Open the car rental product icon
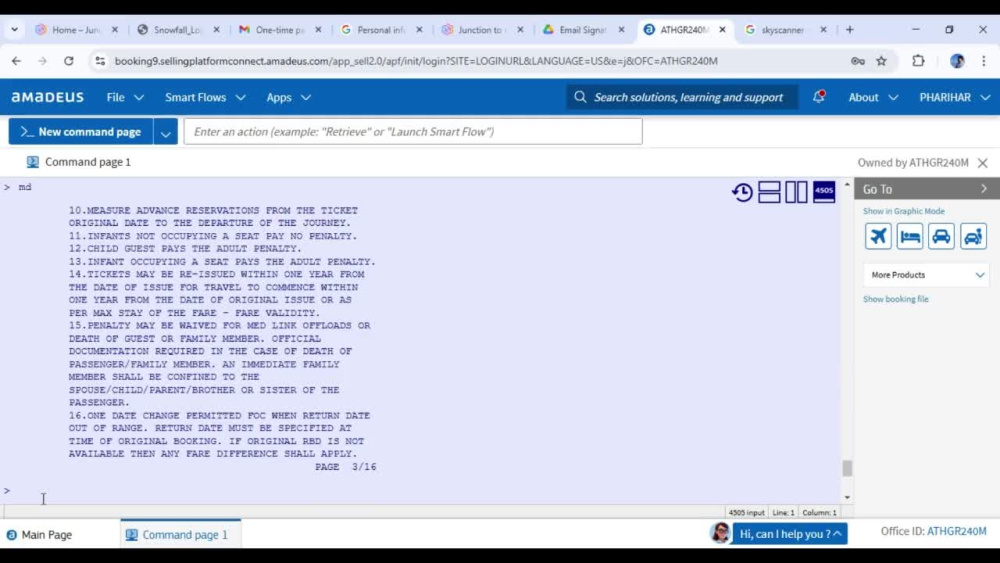 click(941, 237)
